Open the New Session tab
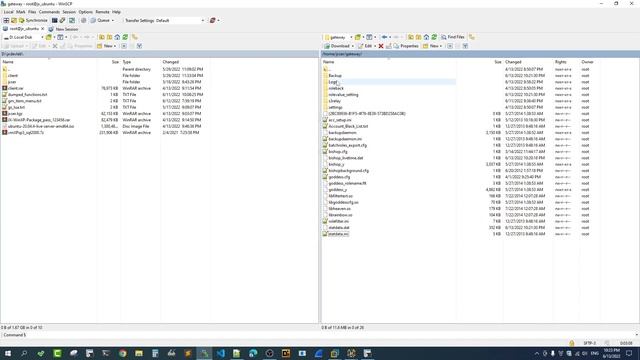Viewport: 640px width, 360px height. 64,29
